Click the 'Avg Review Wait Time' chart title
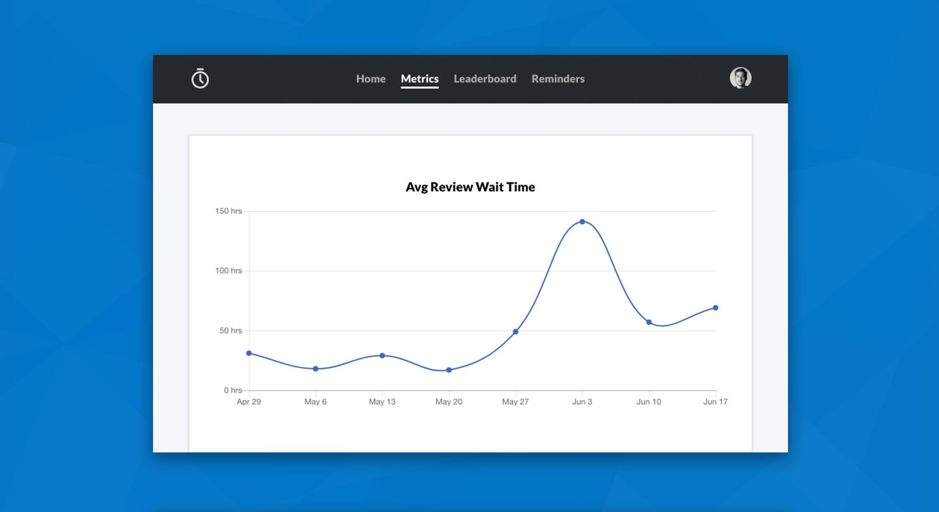Viewport: 939px width, 512px height. pyautogui.click(x=470, y=187)
